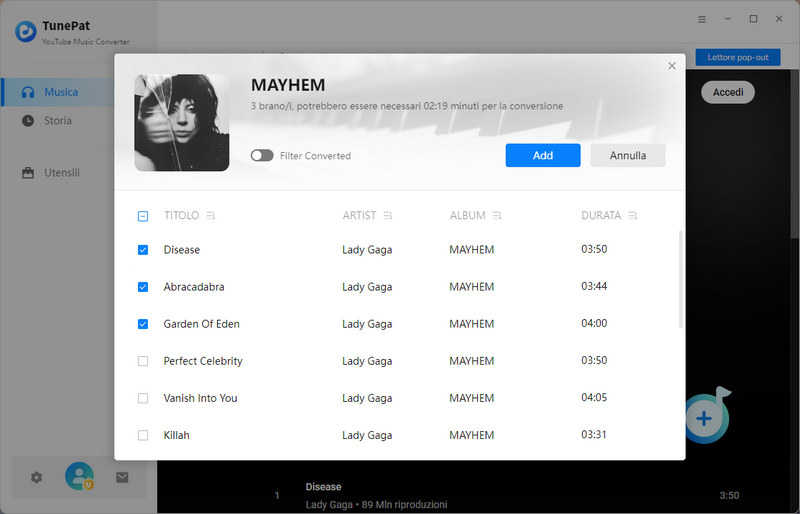Uncheck the Disease song checkbox
The height and width of the screenshot is (514, 800).
pos(143,250)
